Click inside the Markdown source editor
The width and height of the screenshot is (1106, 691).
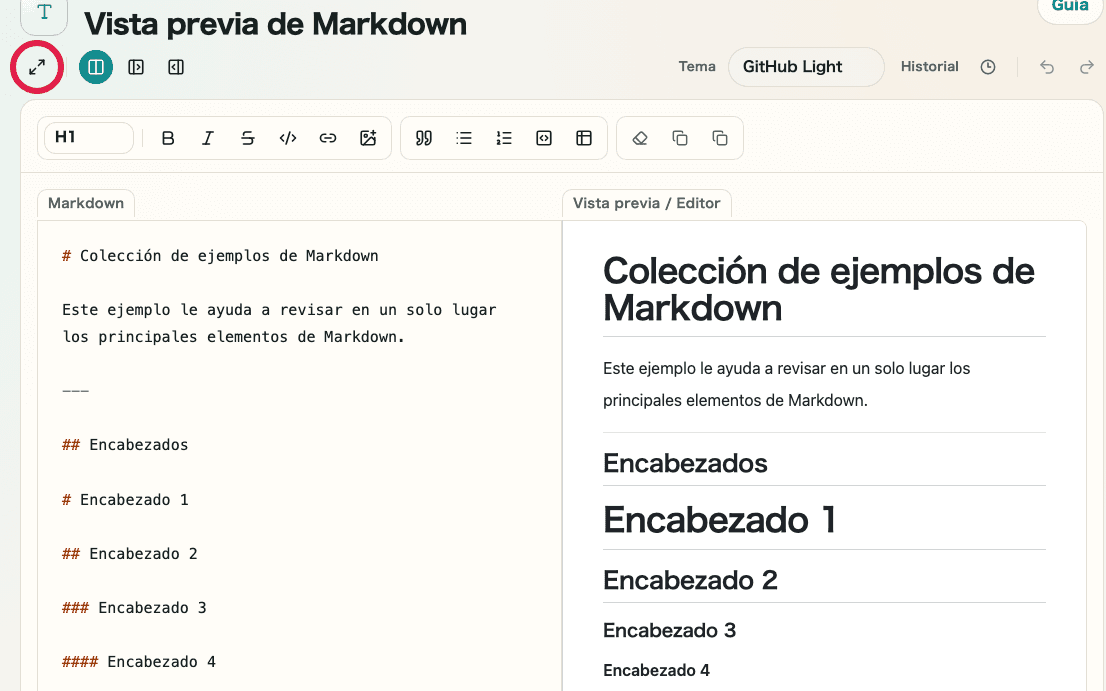[300, 400]
